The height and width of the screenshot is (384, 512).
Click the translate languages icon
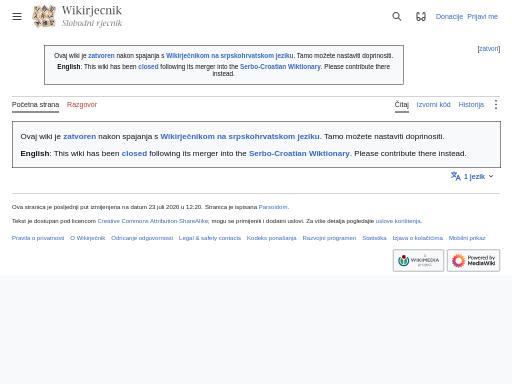(456, 176)
